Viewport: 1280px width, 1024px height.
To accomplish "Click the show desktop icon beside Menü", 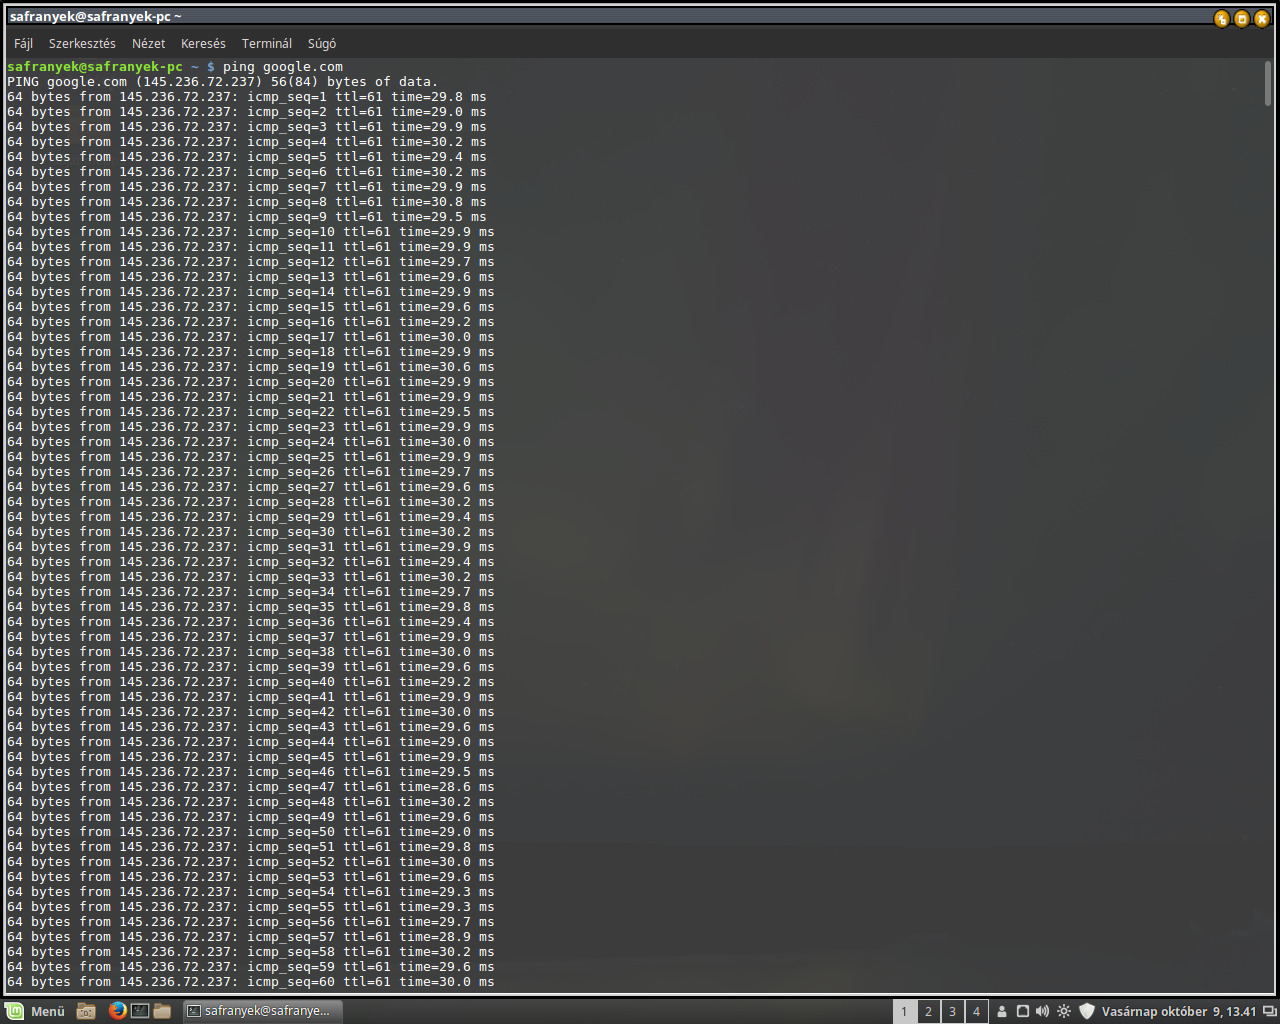I will tap(86, 1011).
